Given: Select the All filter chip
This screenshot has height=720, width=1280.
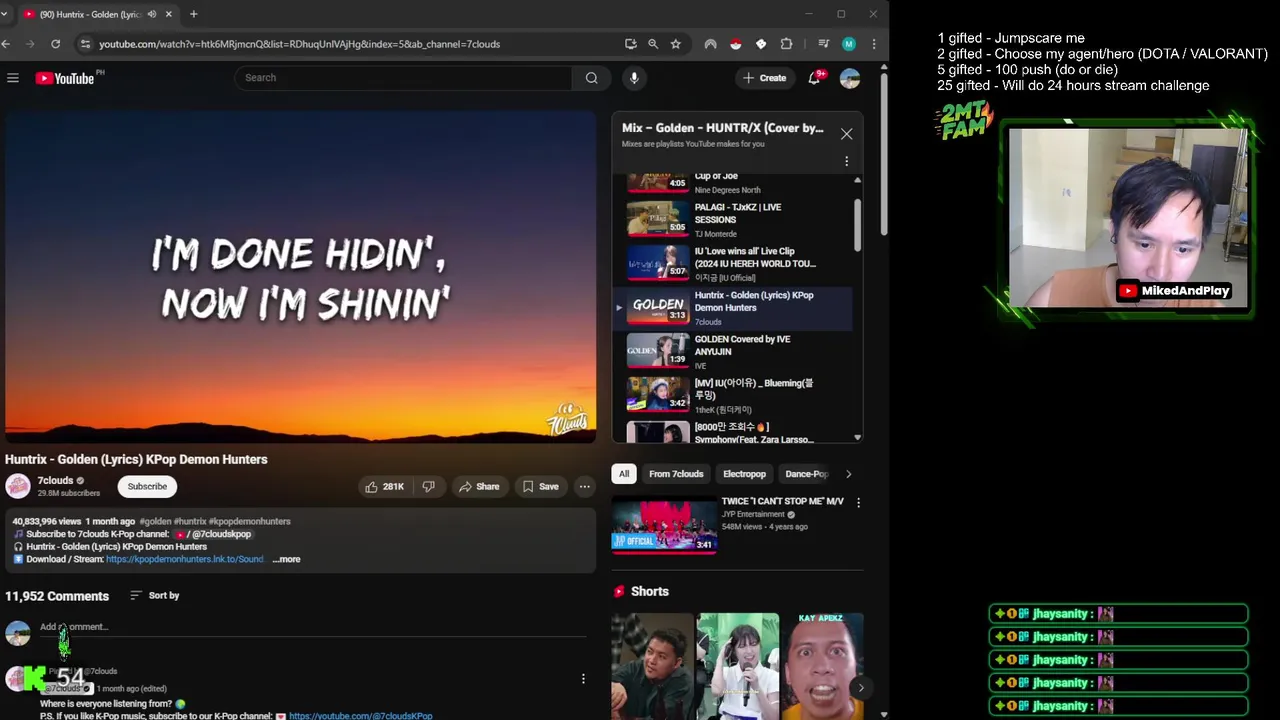Looking at the screenshot, I should (624, 474).
